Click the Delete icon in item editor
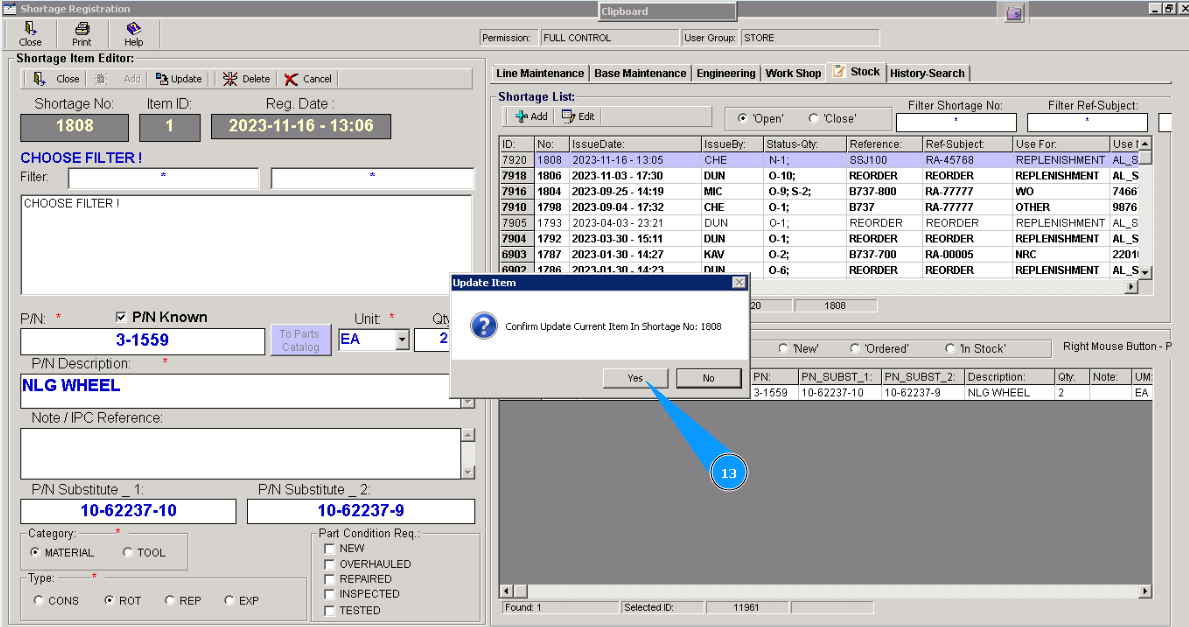 point(230,79)
